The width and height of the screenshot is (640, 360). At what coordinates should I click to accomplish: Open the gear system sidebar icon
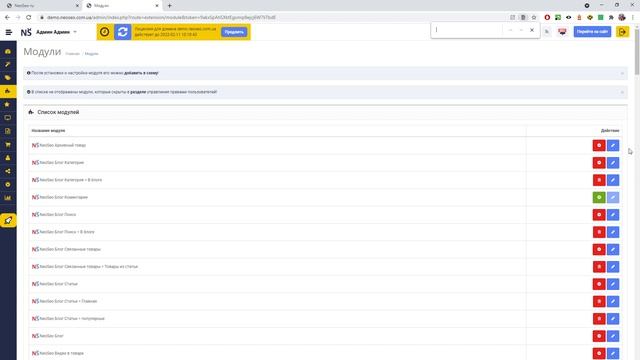coord(8,184)
